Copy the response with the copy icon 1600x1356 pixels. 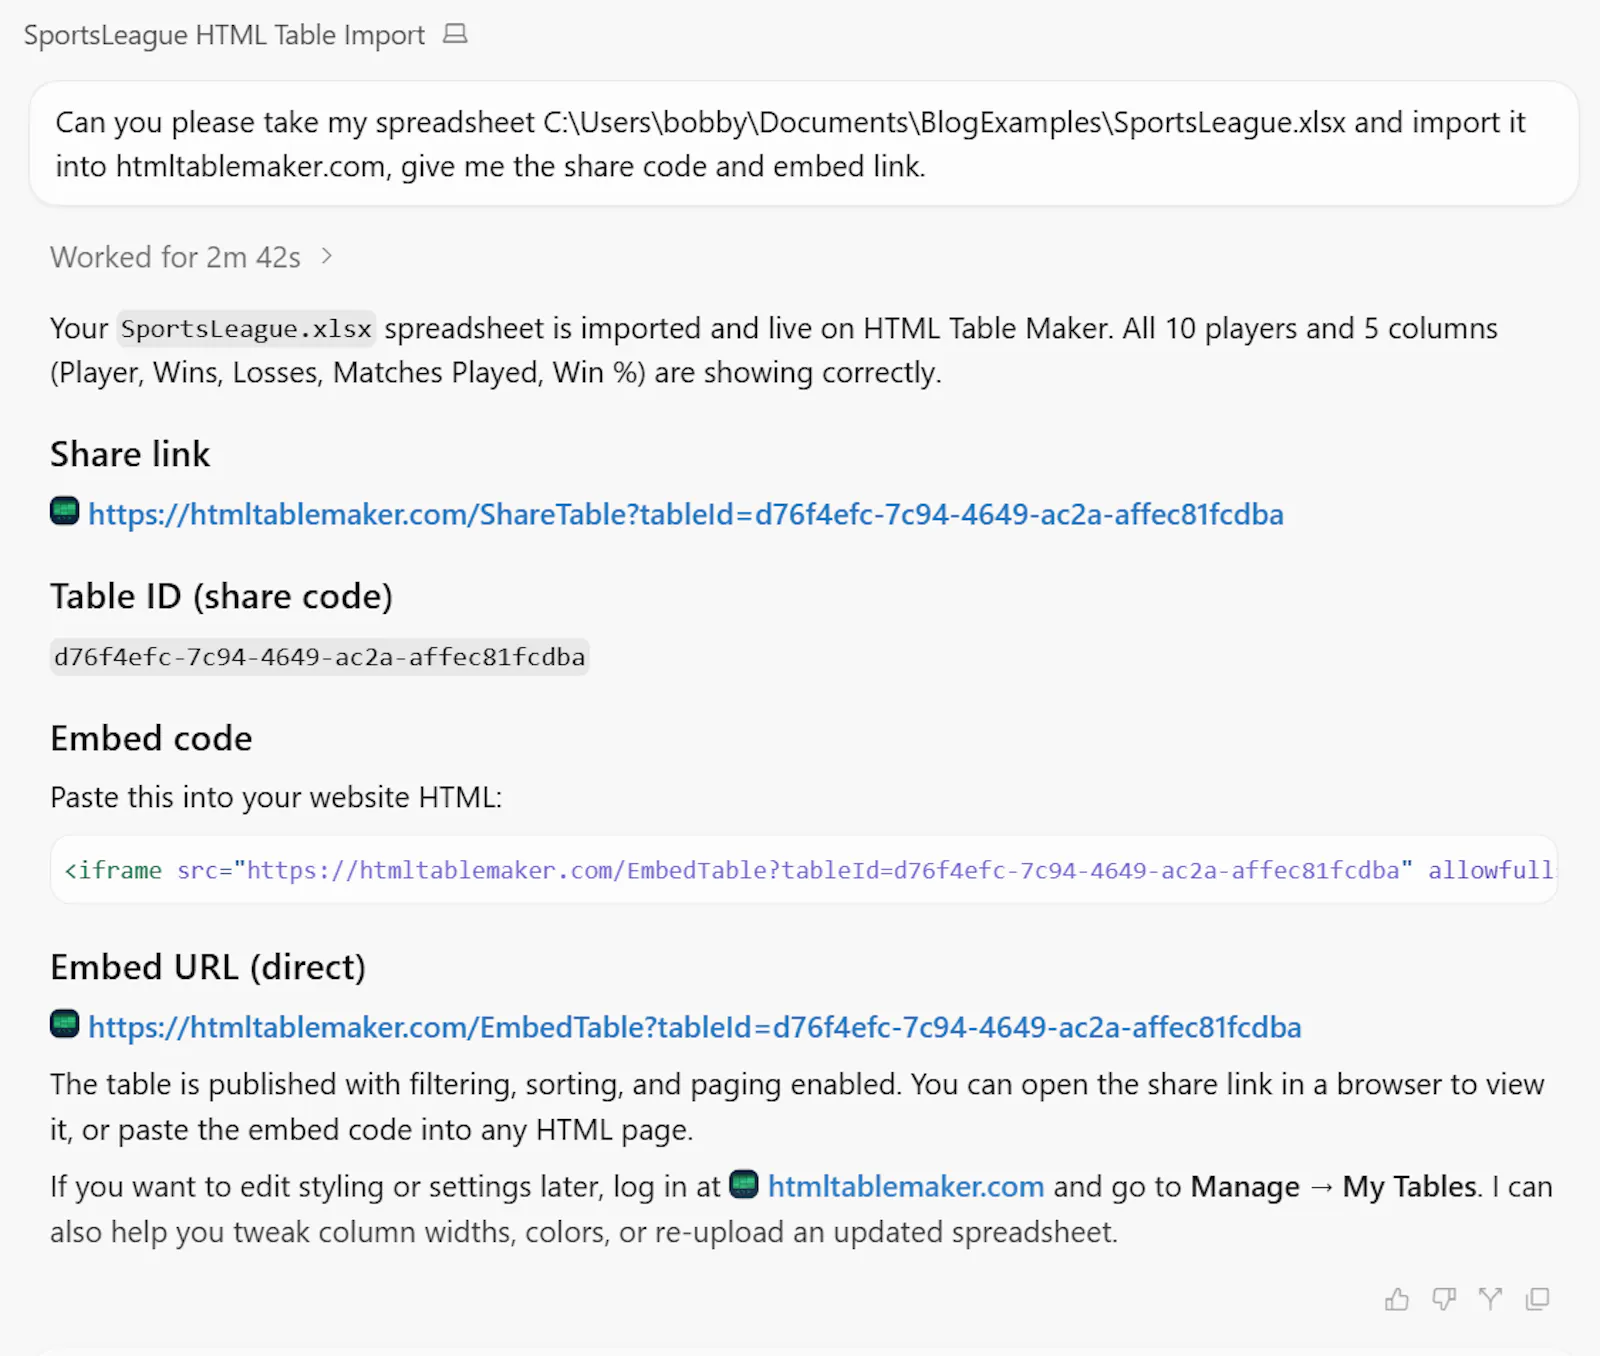point(1538,1299)
